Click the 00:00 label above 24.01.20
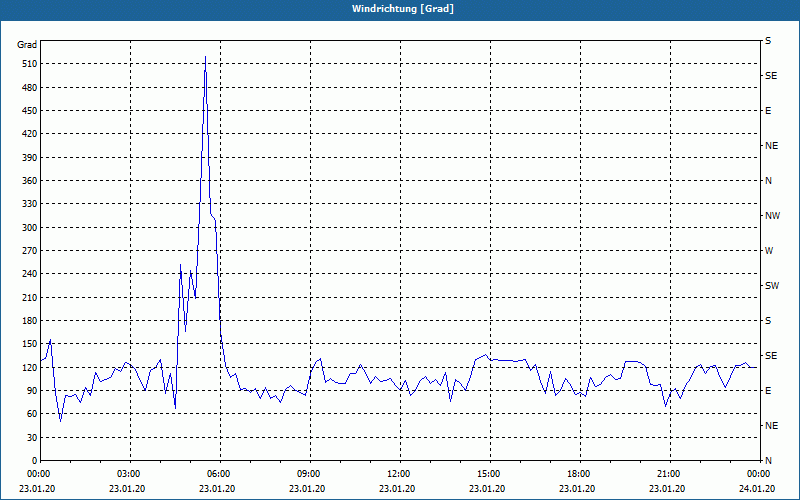Viewport: 800px width, 500px height. coord(760,474)
